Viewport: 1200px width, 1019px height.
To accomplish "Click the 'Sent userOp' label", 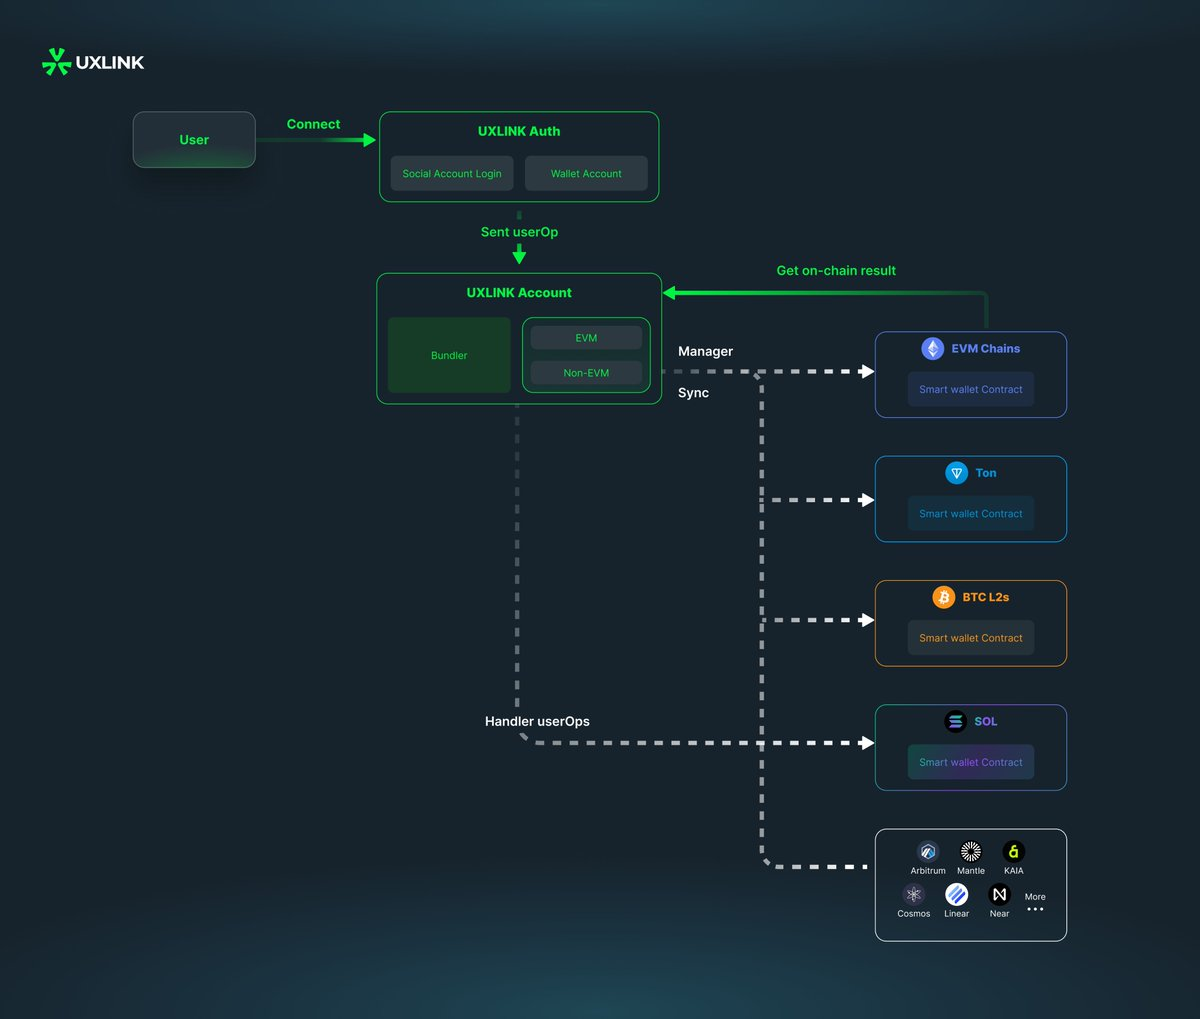I will tap(519, 232).
